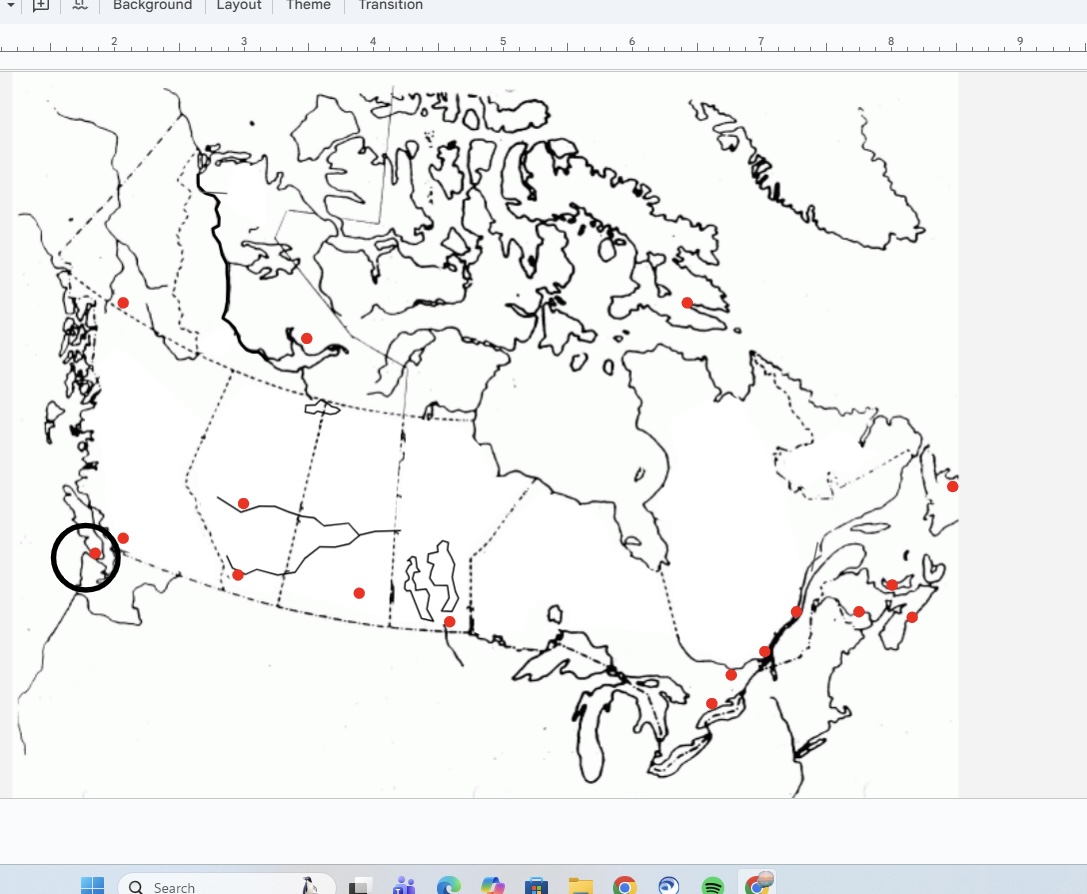Open the dropdown arrow left of comment icon
The width and height of the screenshot is (1087, 894).
[x=11, y=5]
